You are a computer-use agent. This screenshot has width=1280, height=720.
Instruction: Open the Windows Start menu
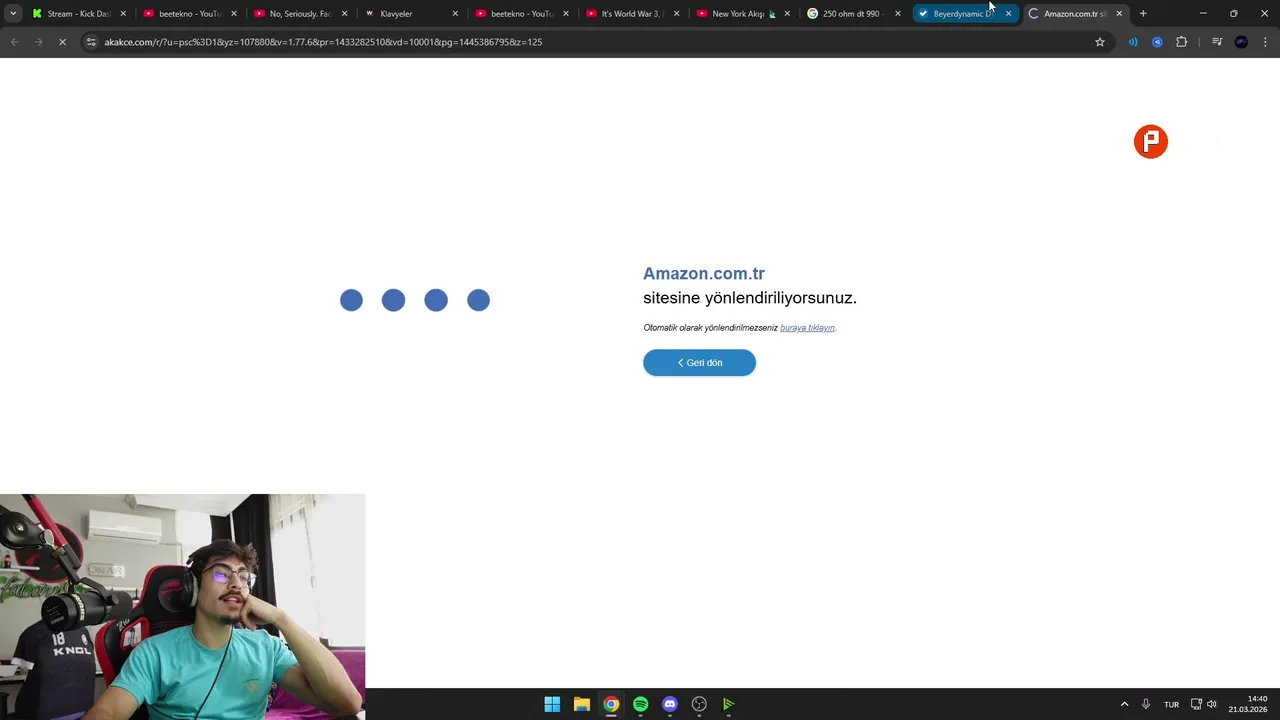pos(552,704)
